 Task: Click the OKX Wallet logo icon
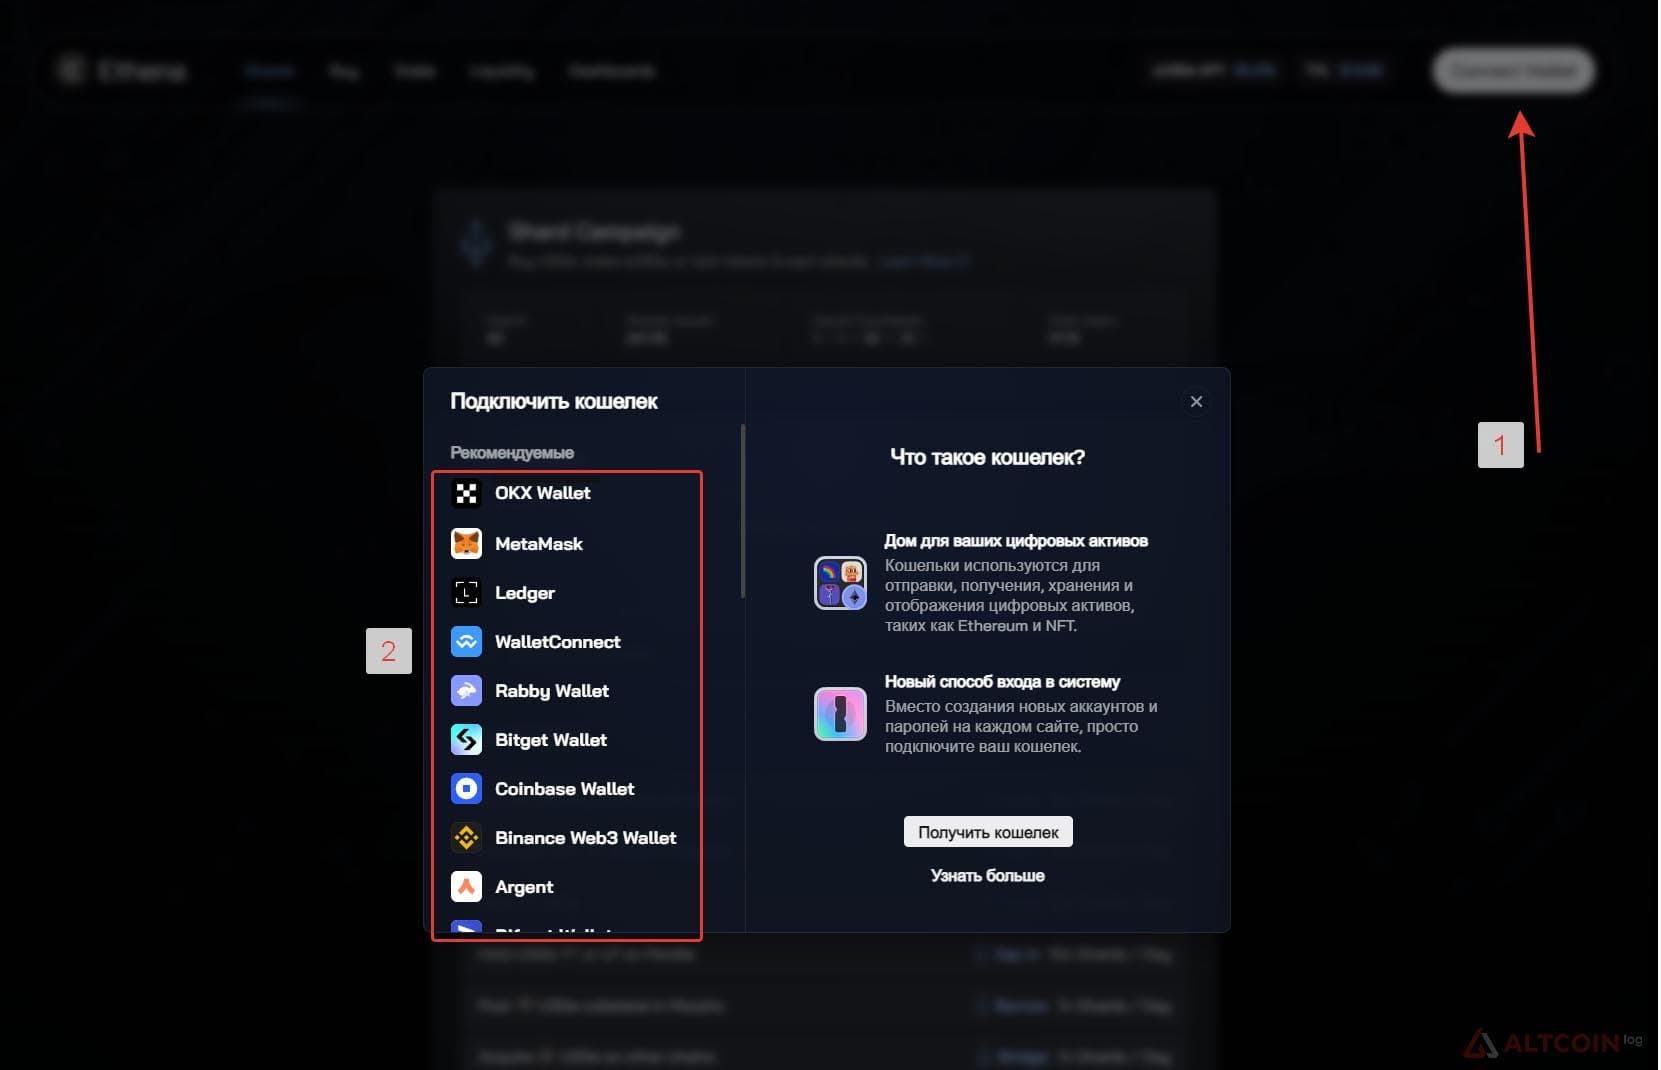click(466, 494)
